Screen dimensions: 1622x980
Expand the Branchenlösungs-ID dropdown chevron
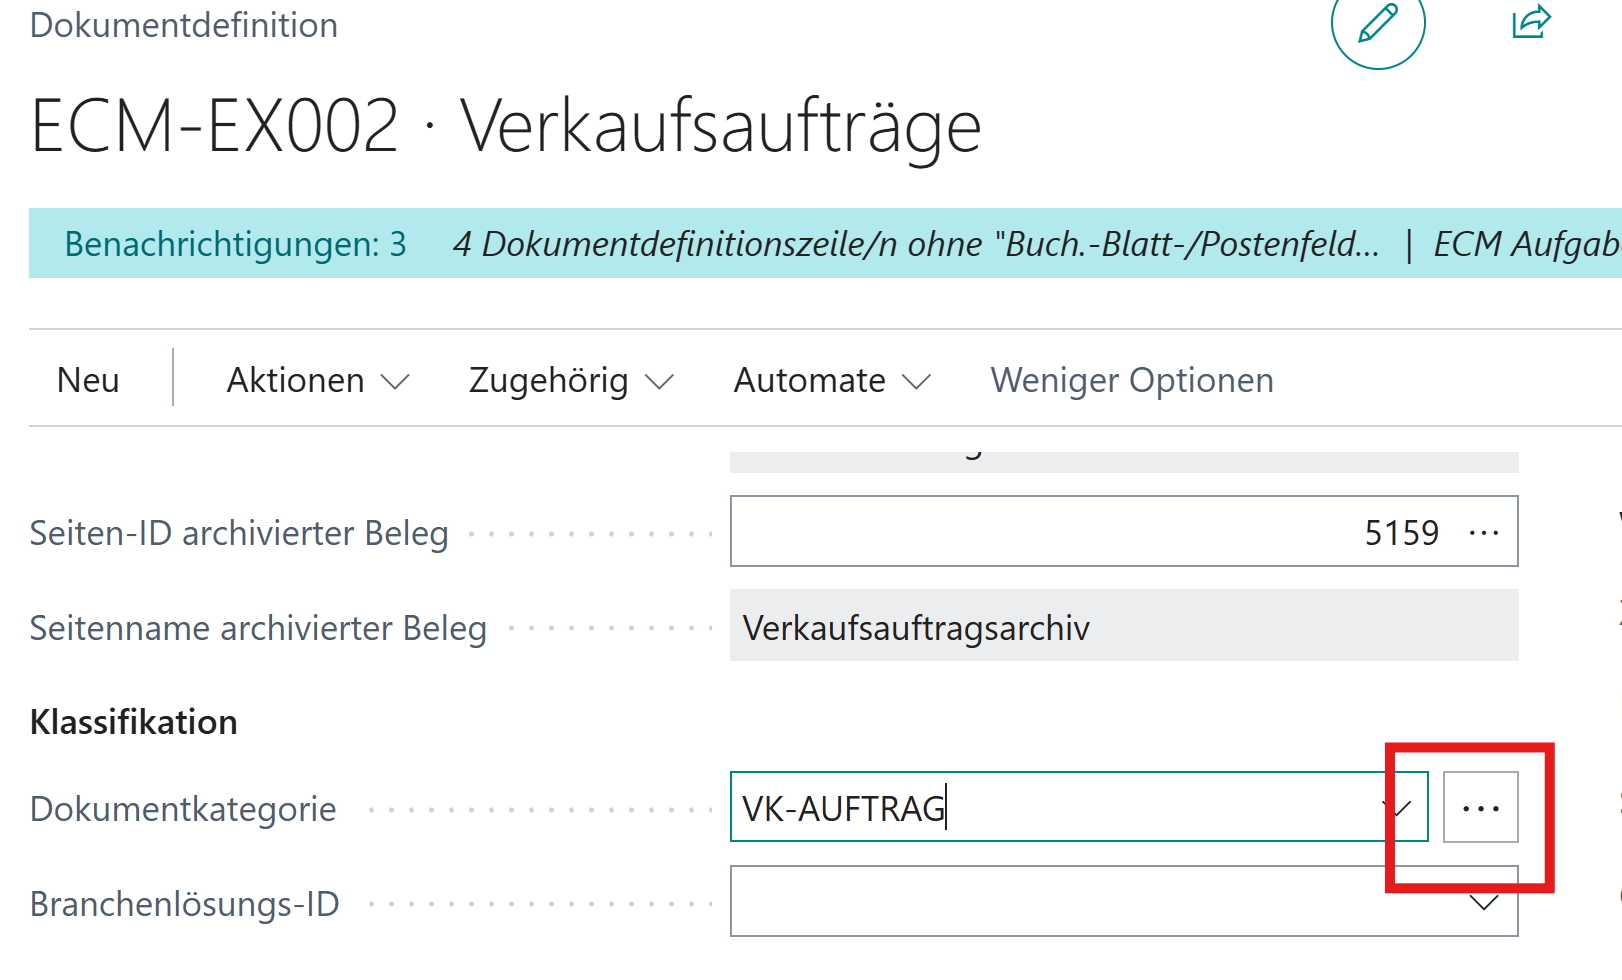[x=1484, y=902]
